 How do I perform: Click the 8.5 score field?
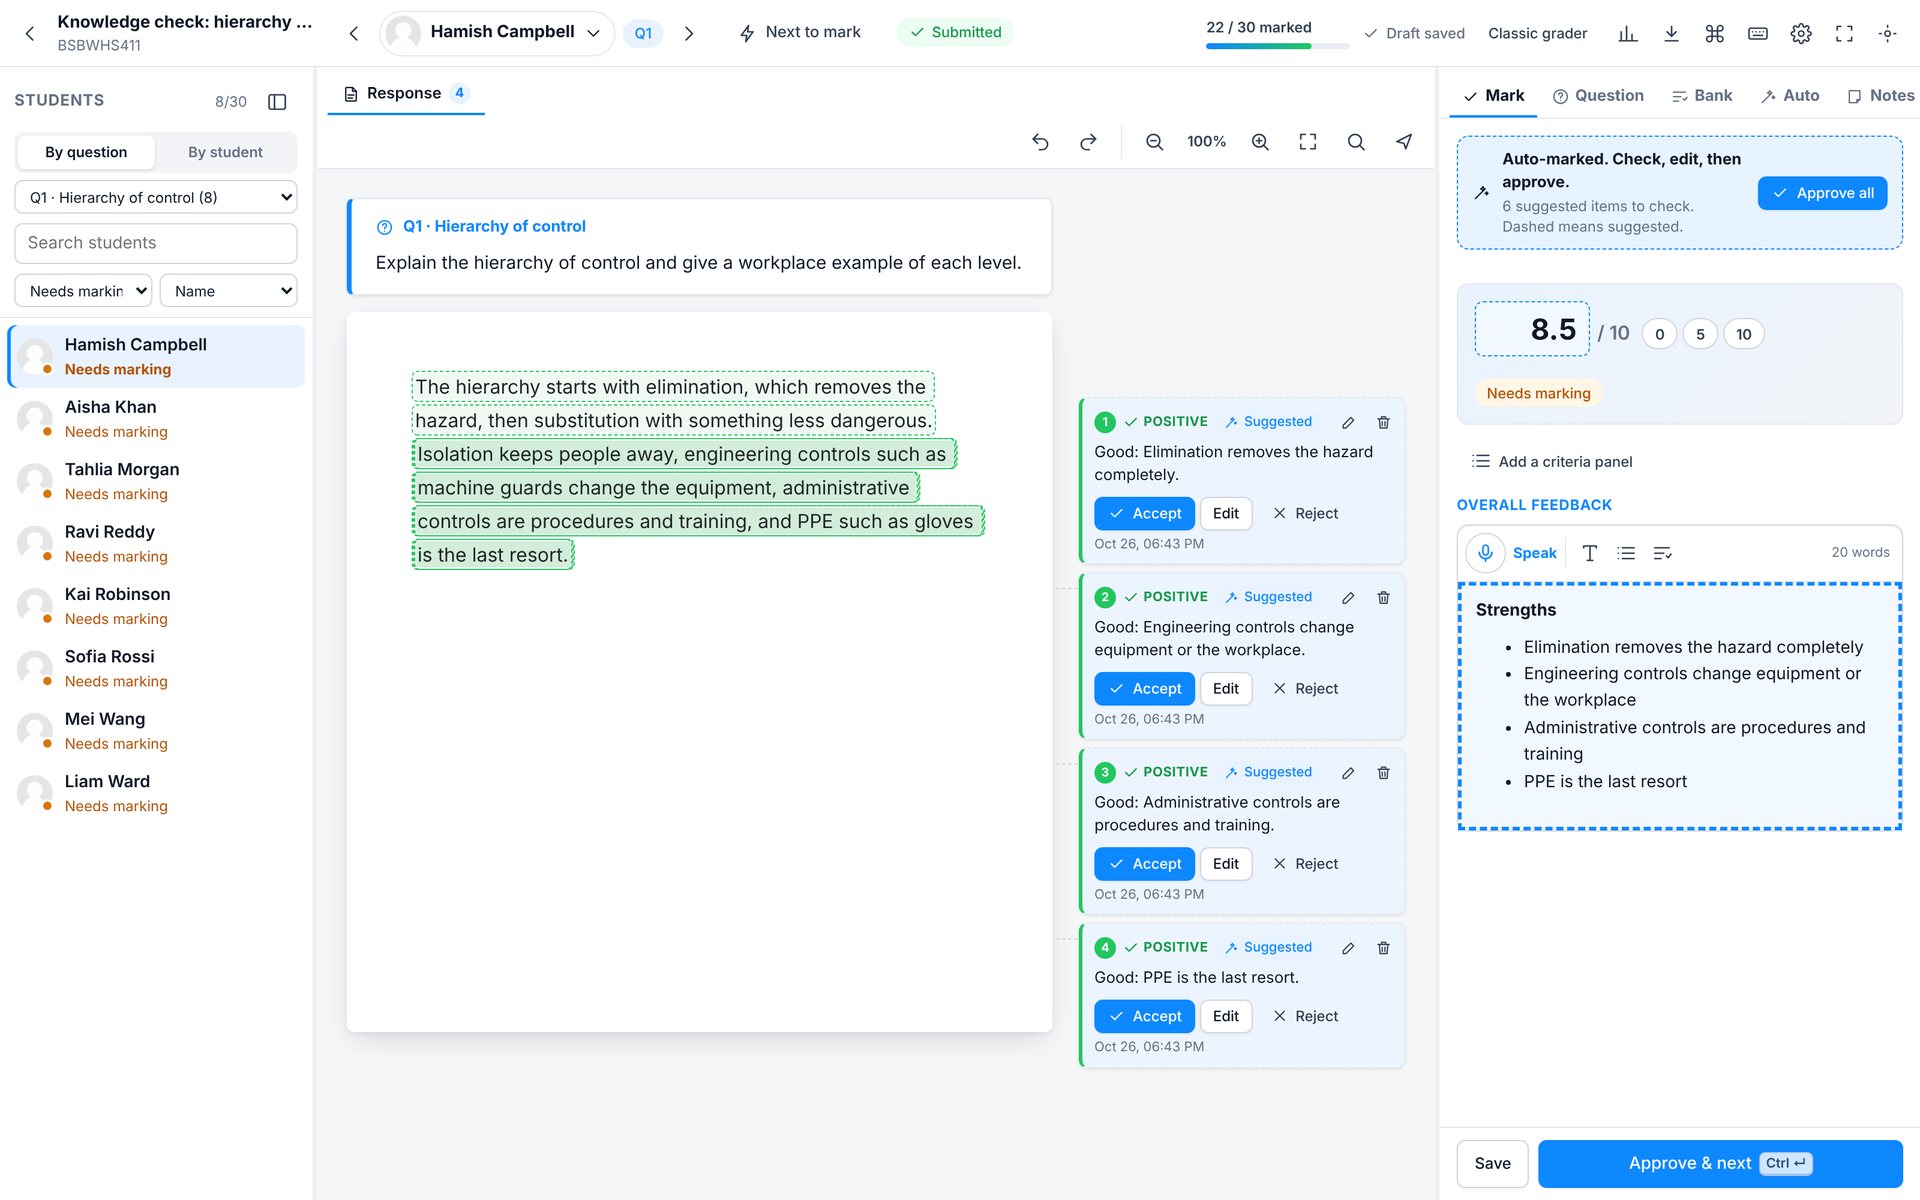[1532, 329]
